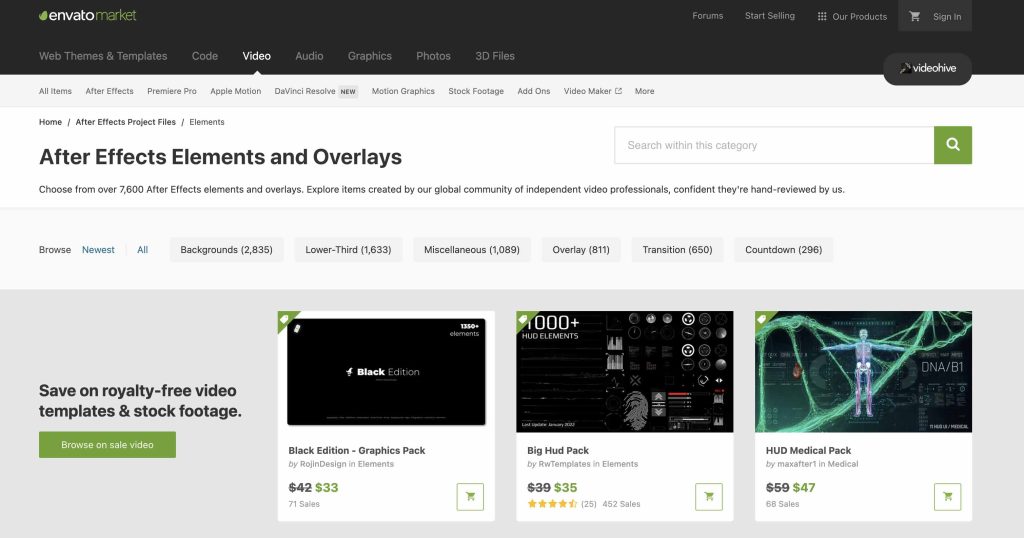
Task: Open Elements category link under Big Hud Pack
Action: [620, 464]
